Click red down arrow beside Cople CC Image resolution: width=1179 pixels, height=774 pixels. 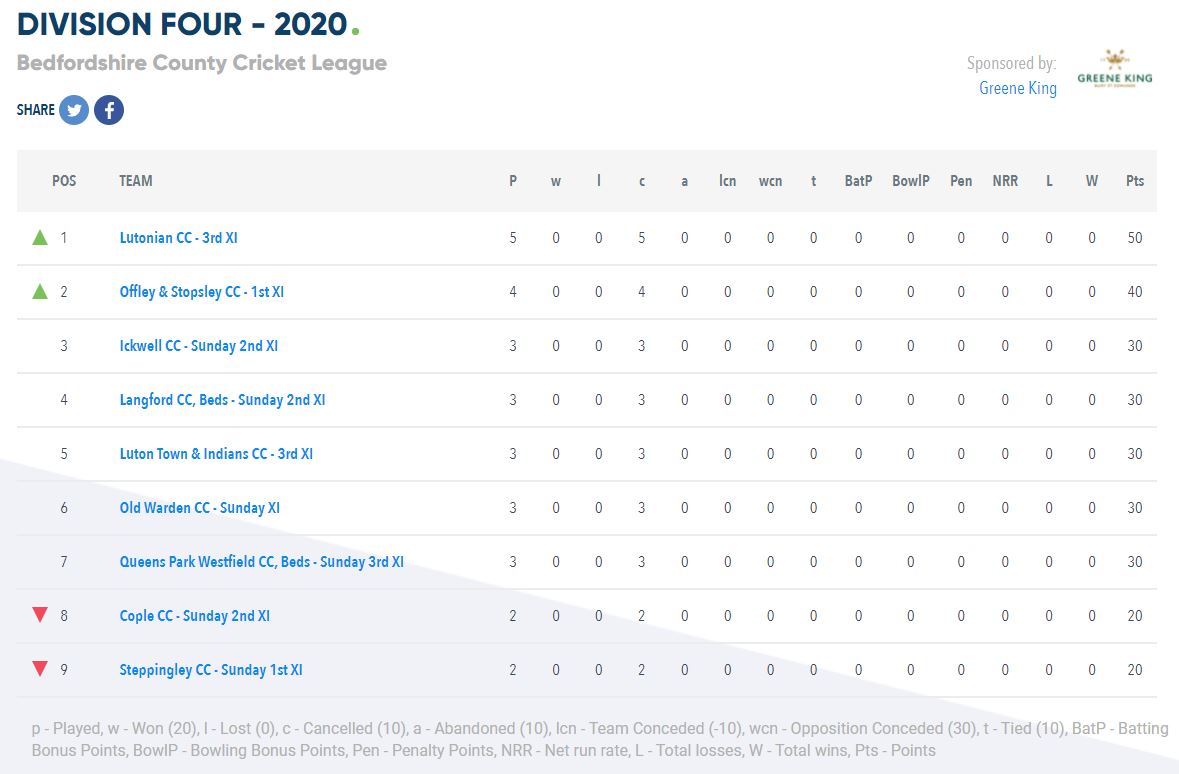[x=40, y=615]
